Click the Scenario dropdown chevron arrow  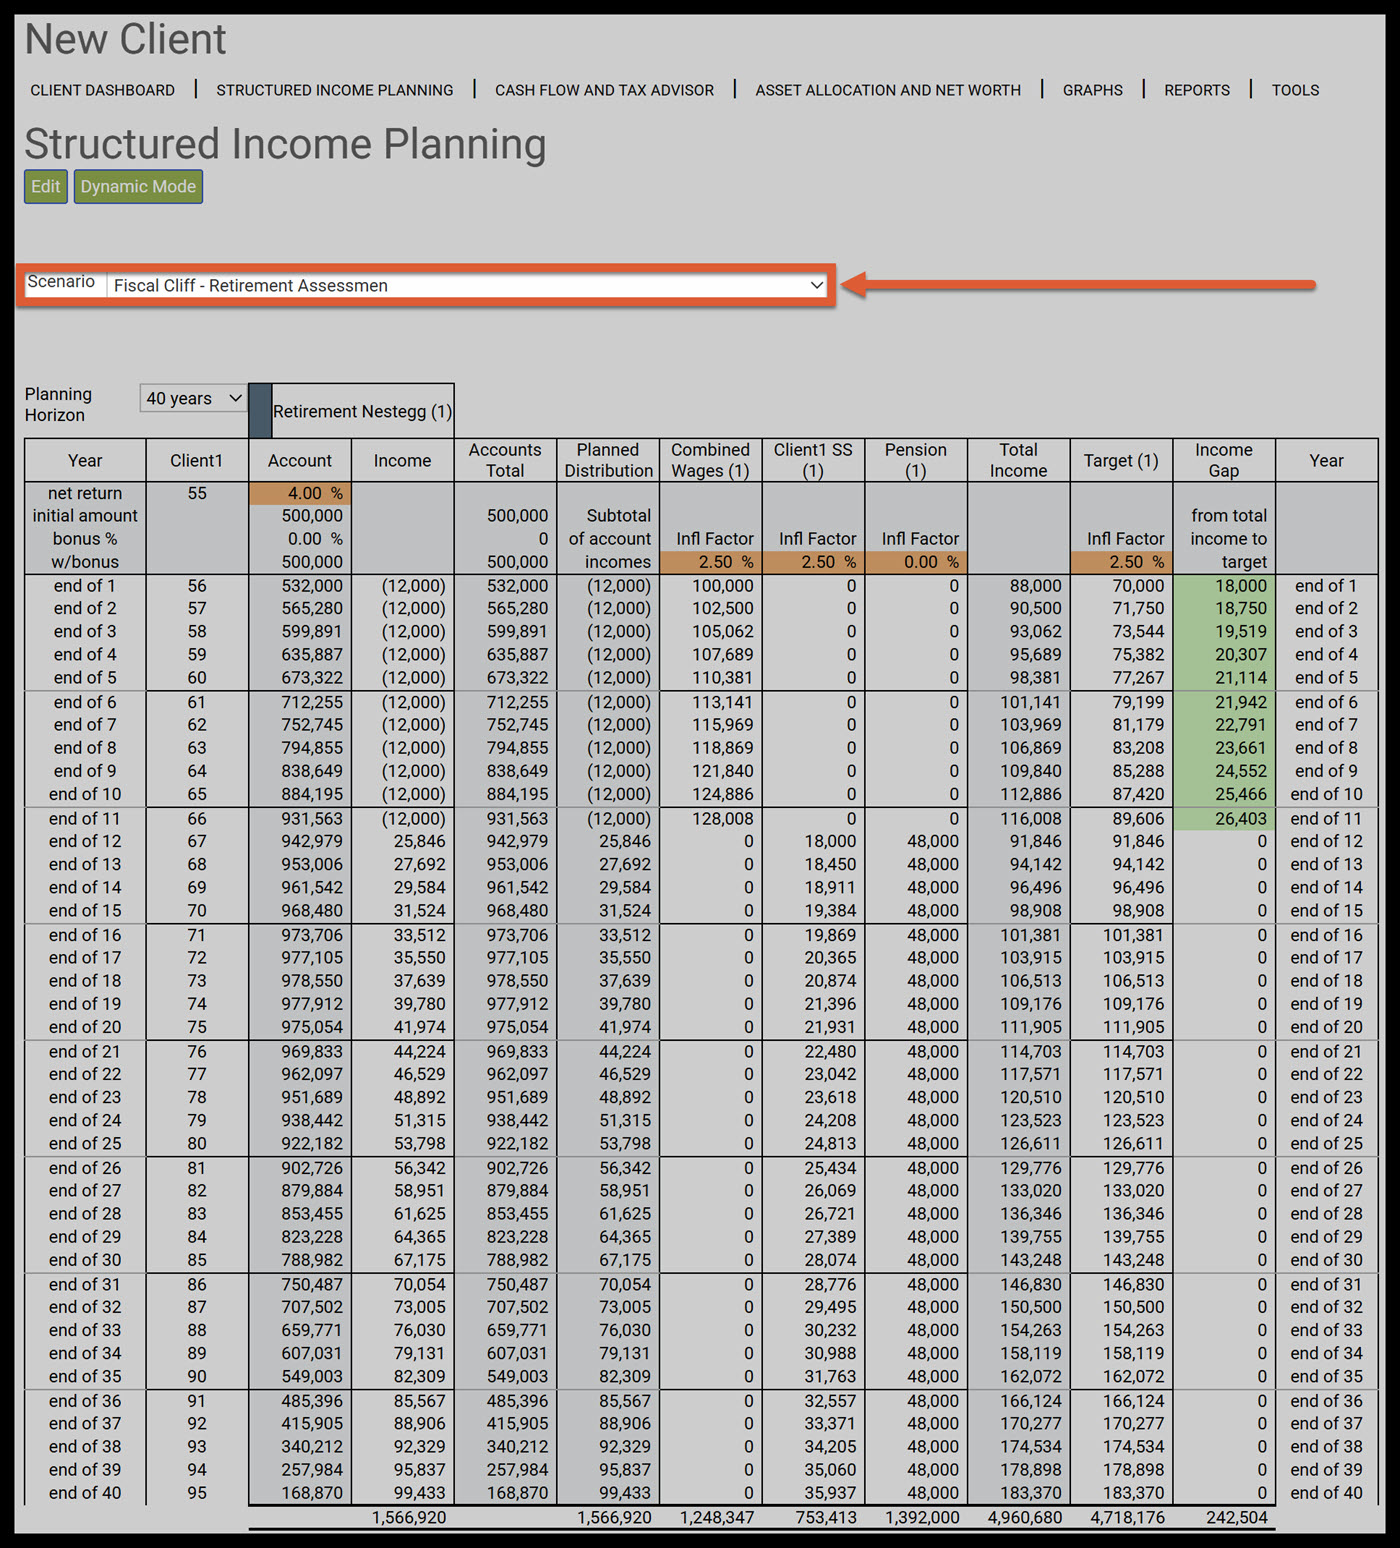tap(817, 285)
